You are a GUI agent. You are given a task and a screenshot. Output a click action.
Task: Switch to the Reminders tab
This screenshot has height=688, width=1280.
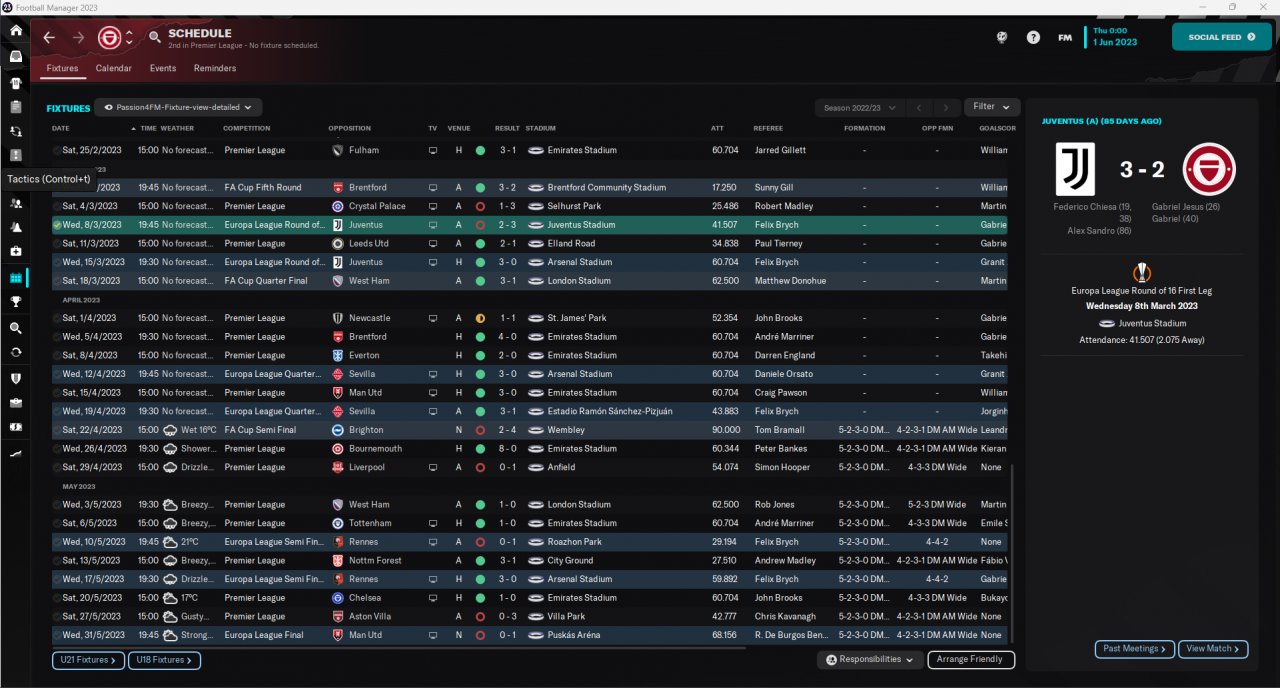click(215, 68)
